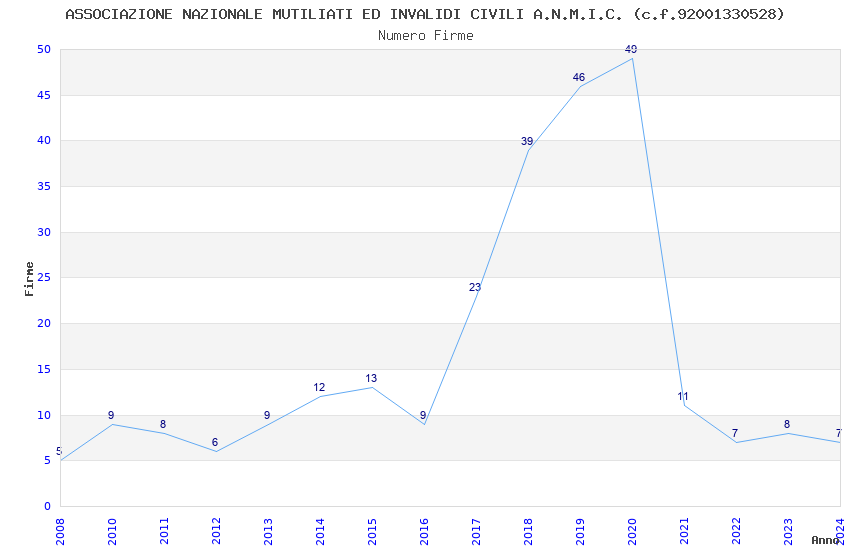Click the data label 7 above 2022
Image resolution: width=850 pixels, height=550 pixels.
735,433
